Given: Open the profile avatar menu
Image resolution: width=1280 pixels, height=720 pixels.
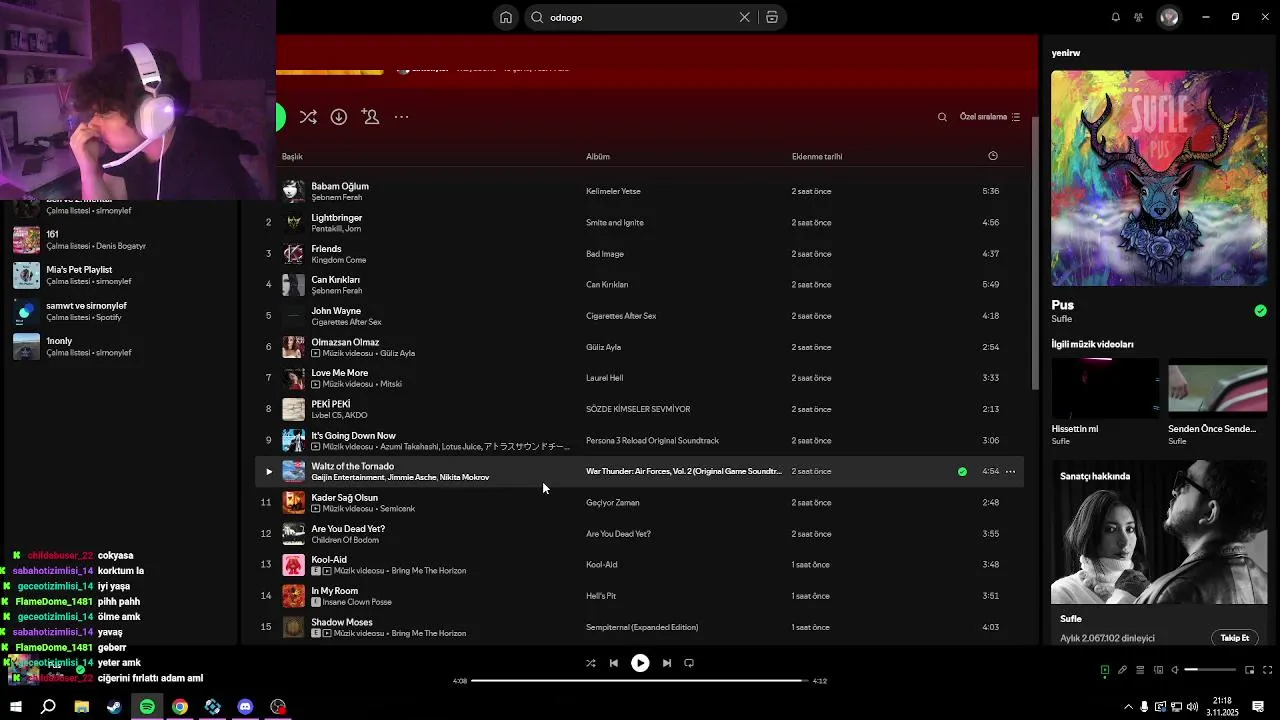Looking at the screenshot, I should pos(1169,17).
